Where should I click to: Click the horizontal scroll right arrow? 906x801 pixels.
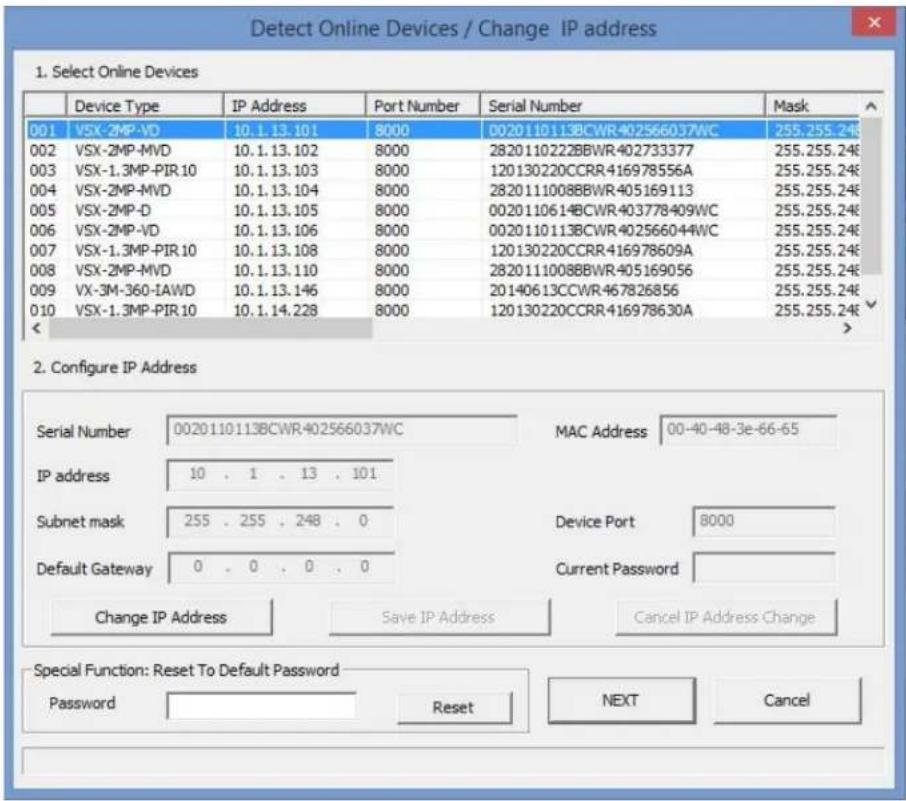point(847,328)
